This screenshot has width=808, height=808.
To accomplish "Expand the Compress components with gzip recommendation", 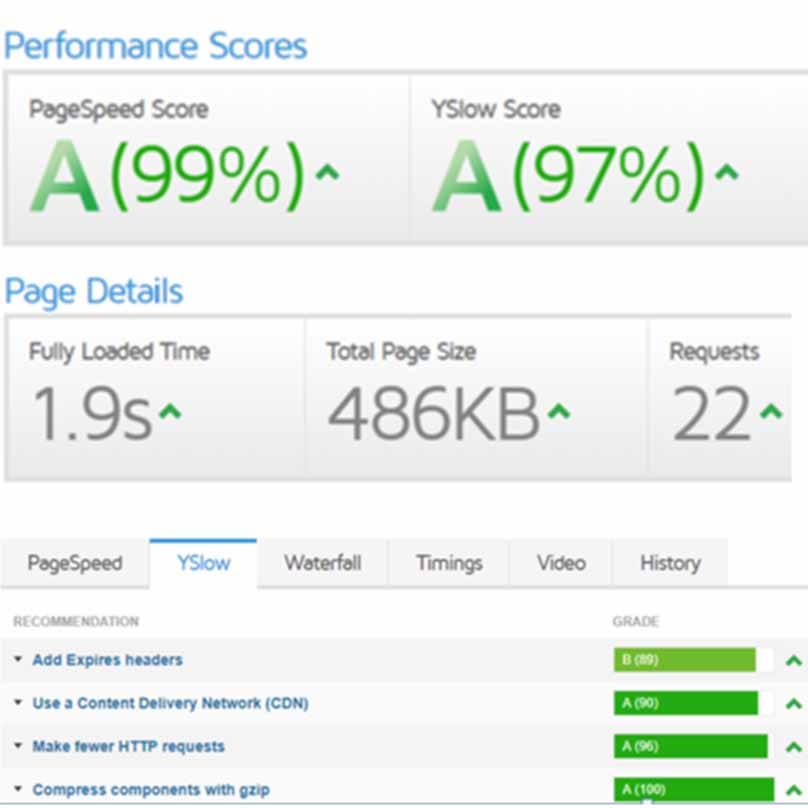I will (16, 789).
